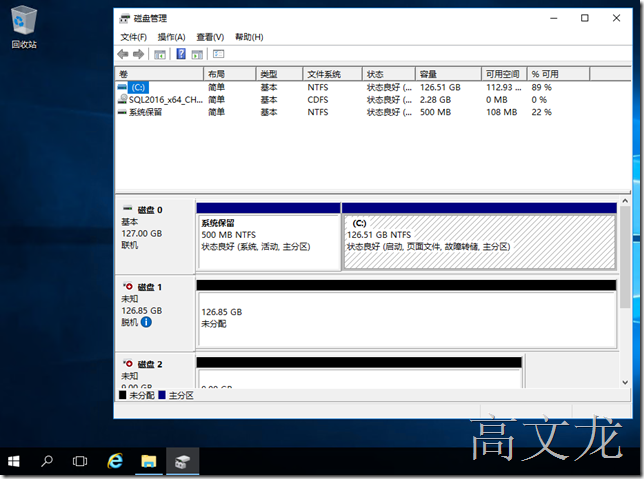This screenshot has height=479, width=644.
Task: Click the settings list toolbar icon
Action: coord(218,54)
